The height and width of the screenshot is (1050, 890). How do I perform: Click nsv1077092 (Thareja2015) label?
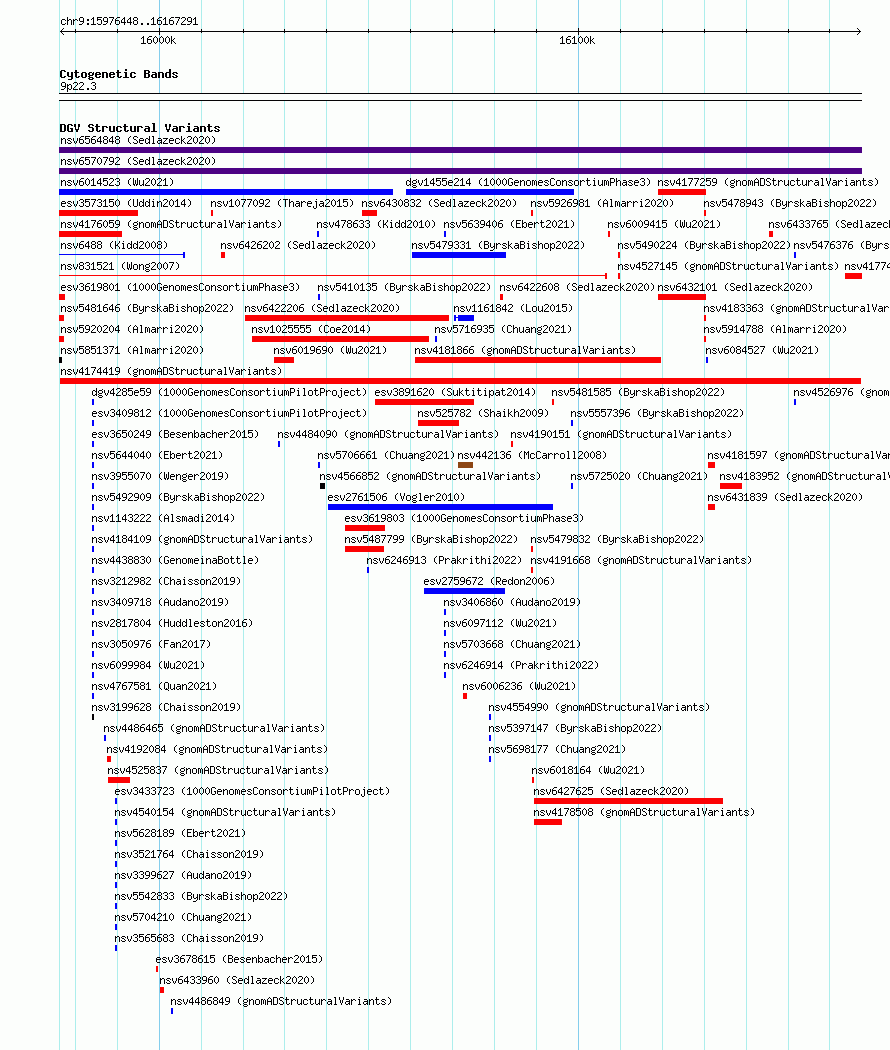[x=282, y=203]
